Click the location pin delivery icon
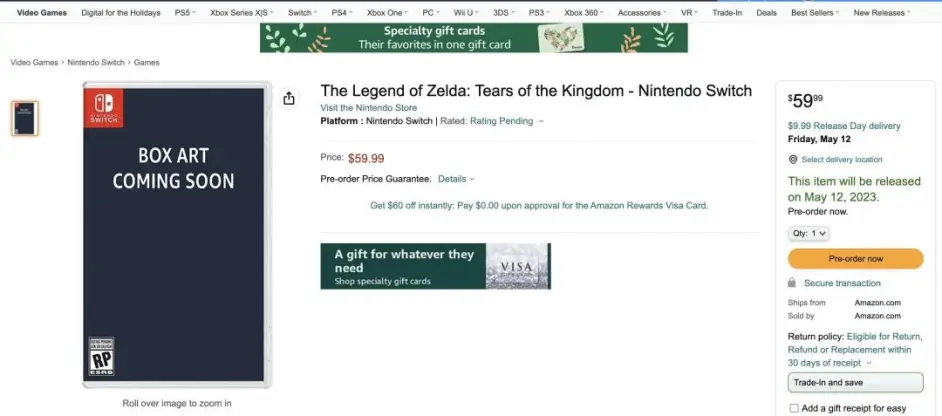This screenshot has width=942, height=416. click(x=793, y=160)
